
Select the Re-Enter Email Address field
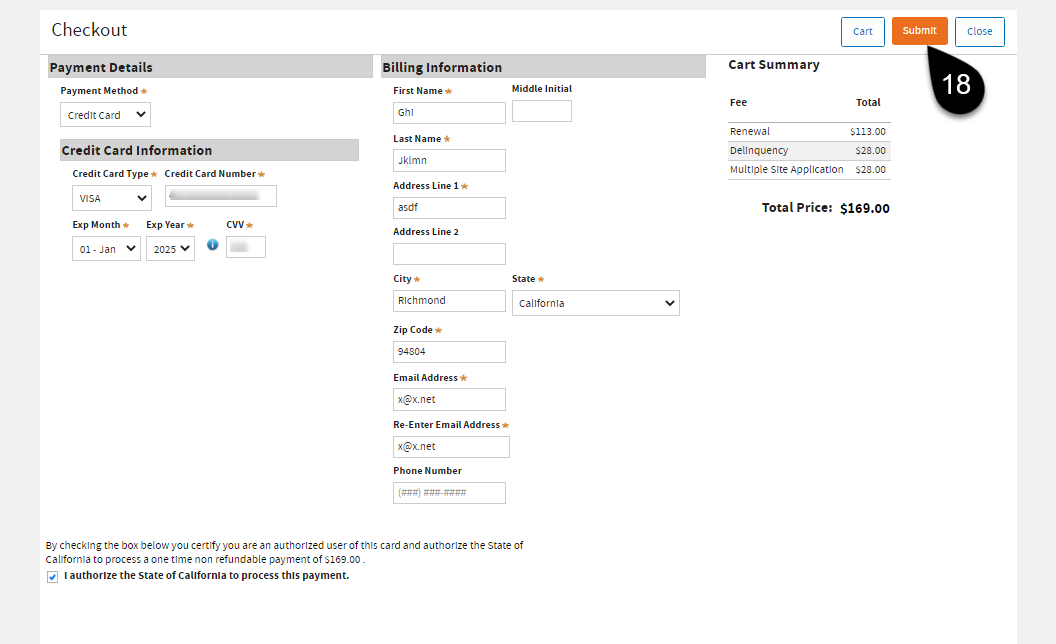[449, 446]
